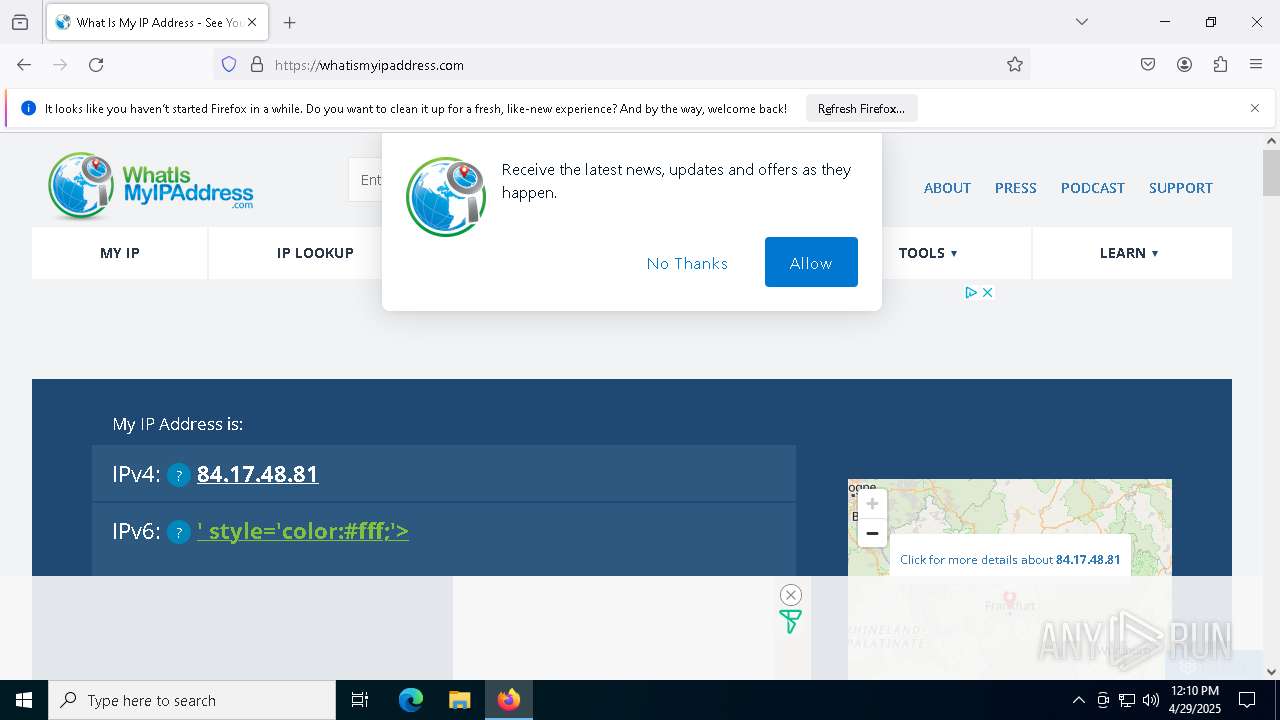Image resolution: width=1280 pixels, height=720 pixels.
Task: Reload the current page
Action: tap(96, 65)
